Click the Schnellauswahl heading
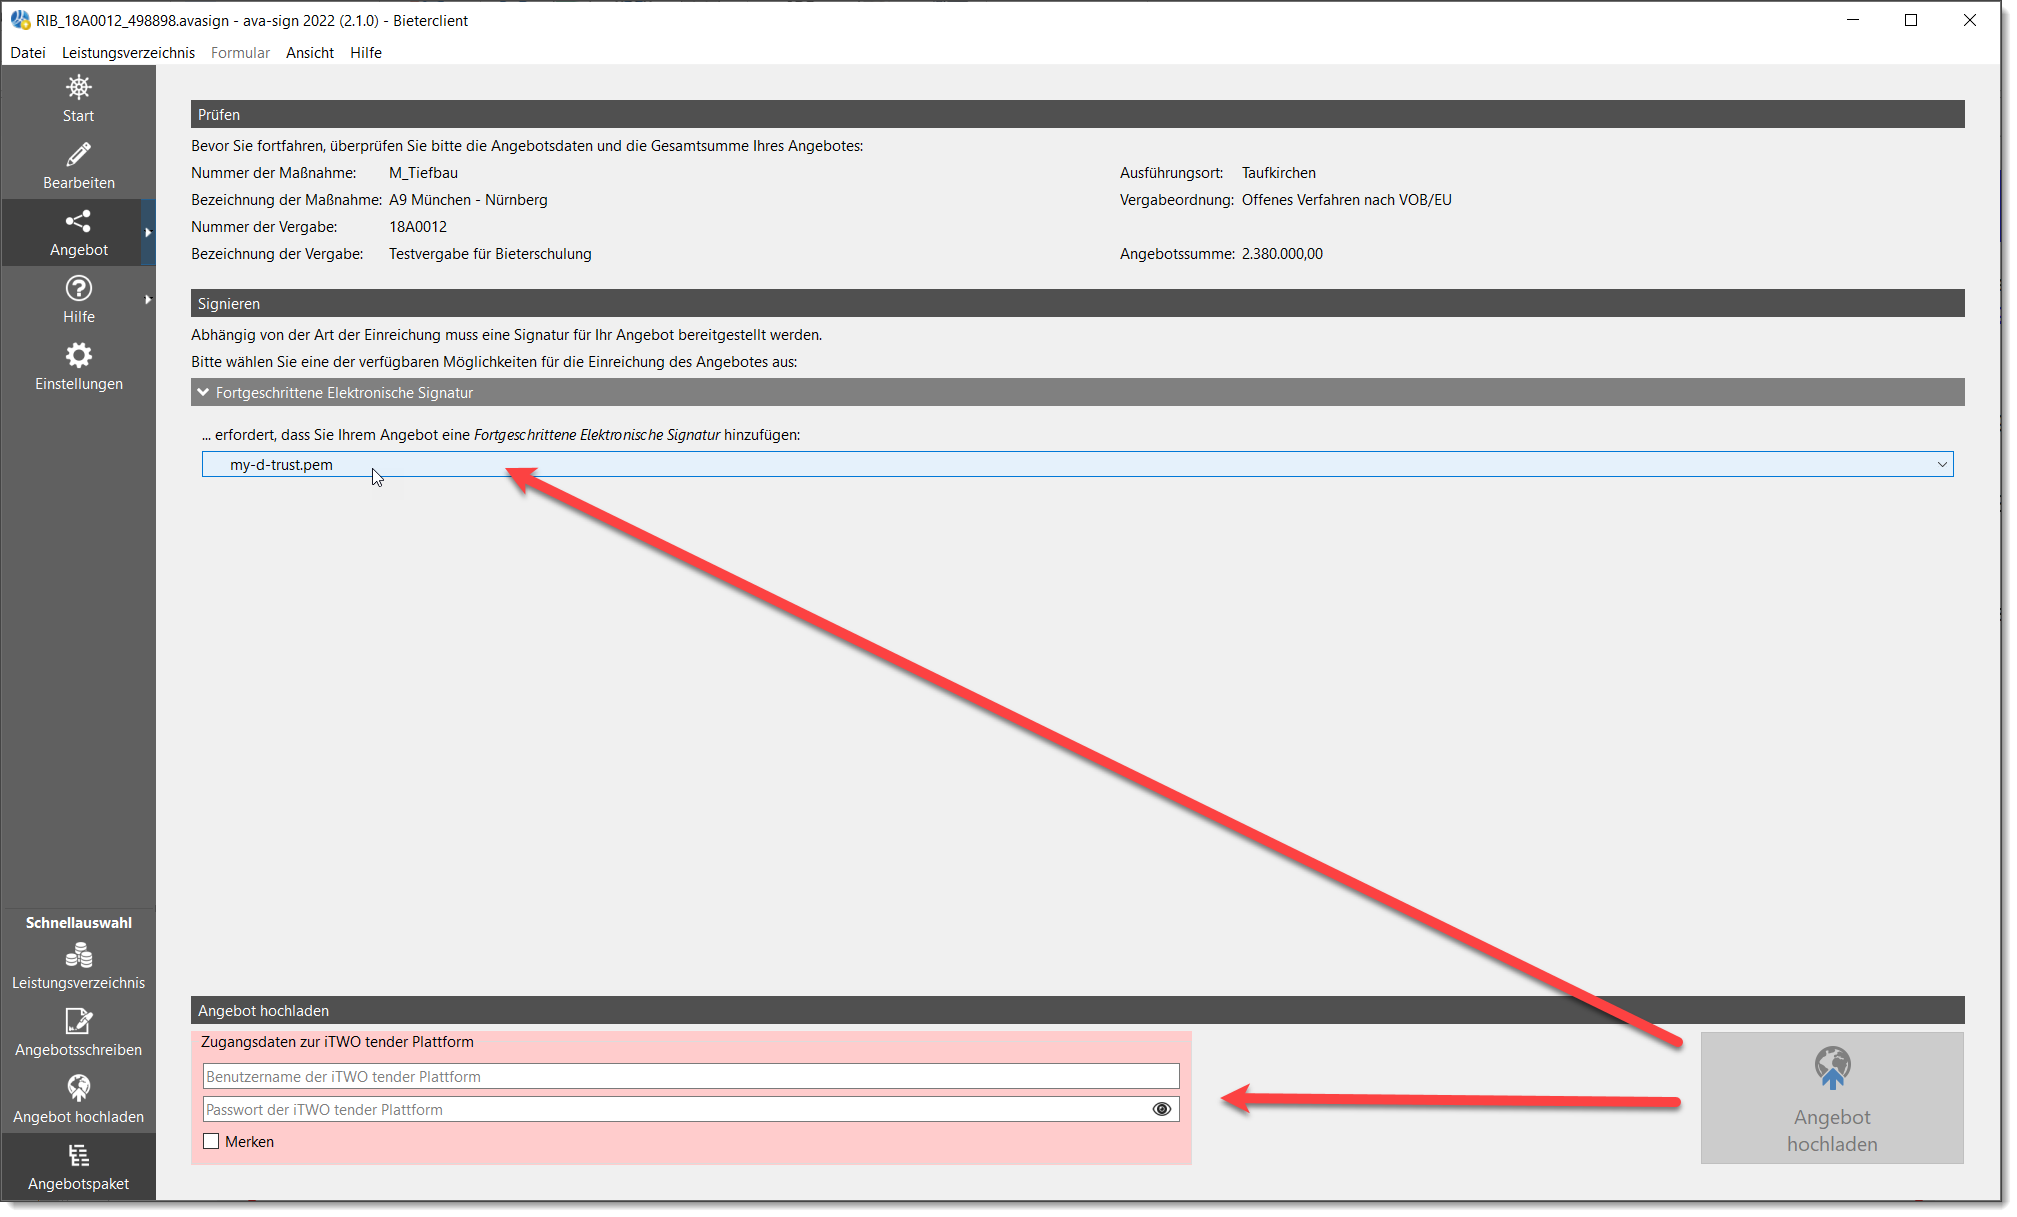This screenshot has width=2017, height=1217. click(x=78, y=922)
